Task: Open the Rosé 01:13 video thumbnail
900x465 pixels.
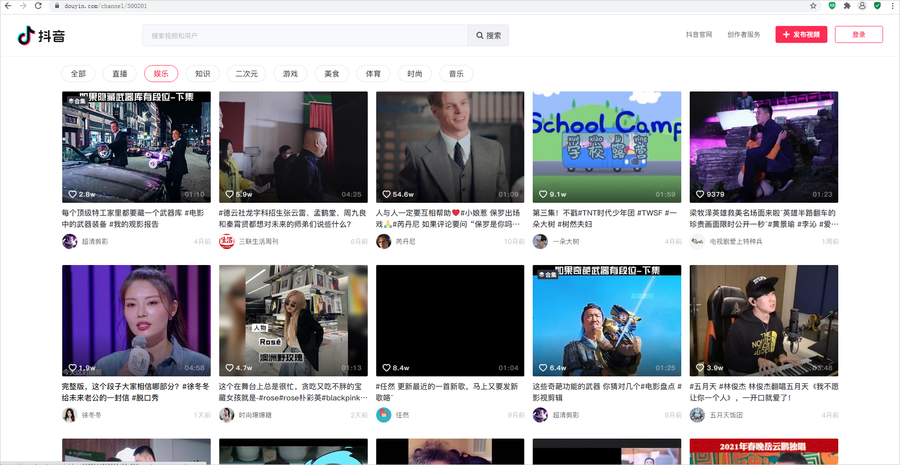Action: click(293, 320)
